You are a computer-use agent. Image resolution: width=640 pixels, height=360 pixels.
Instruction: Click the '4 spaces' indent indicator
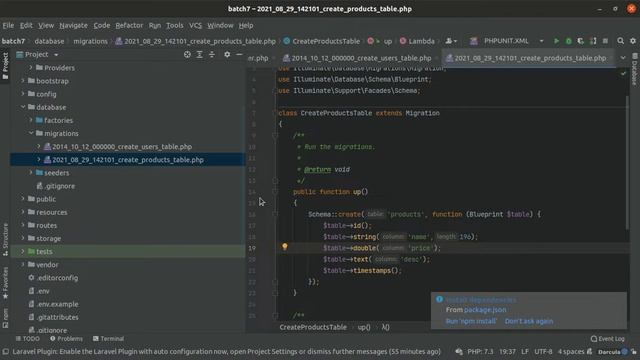click(571, 351)
